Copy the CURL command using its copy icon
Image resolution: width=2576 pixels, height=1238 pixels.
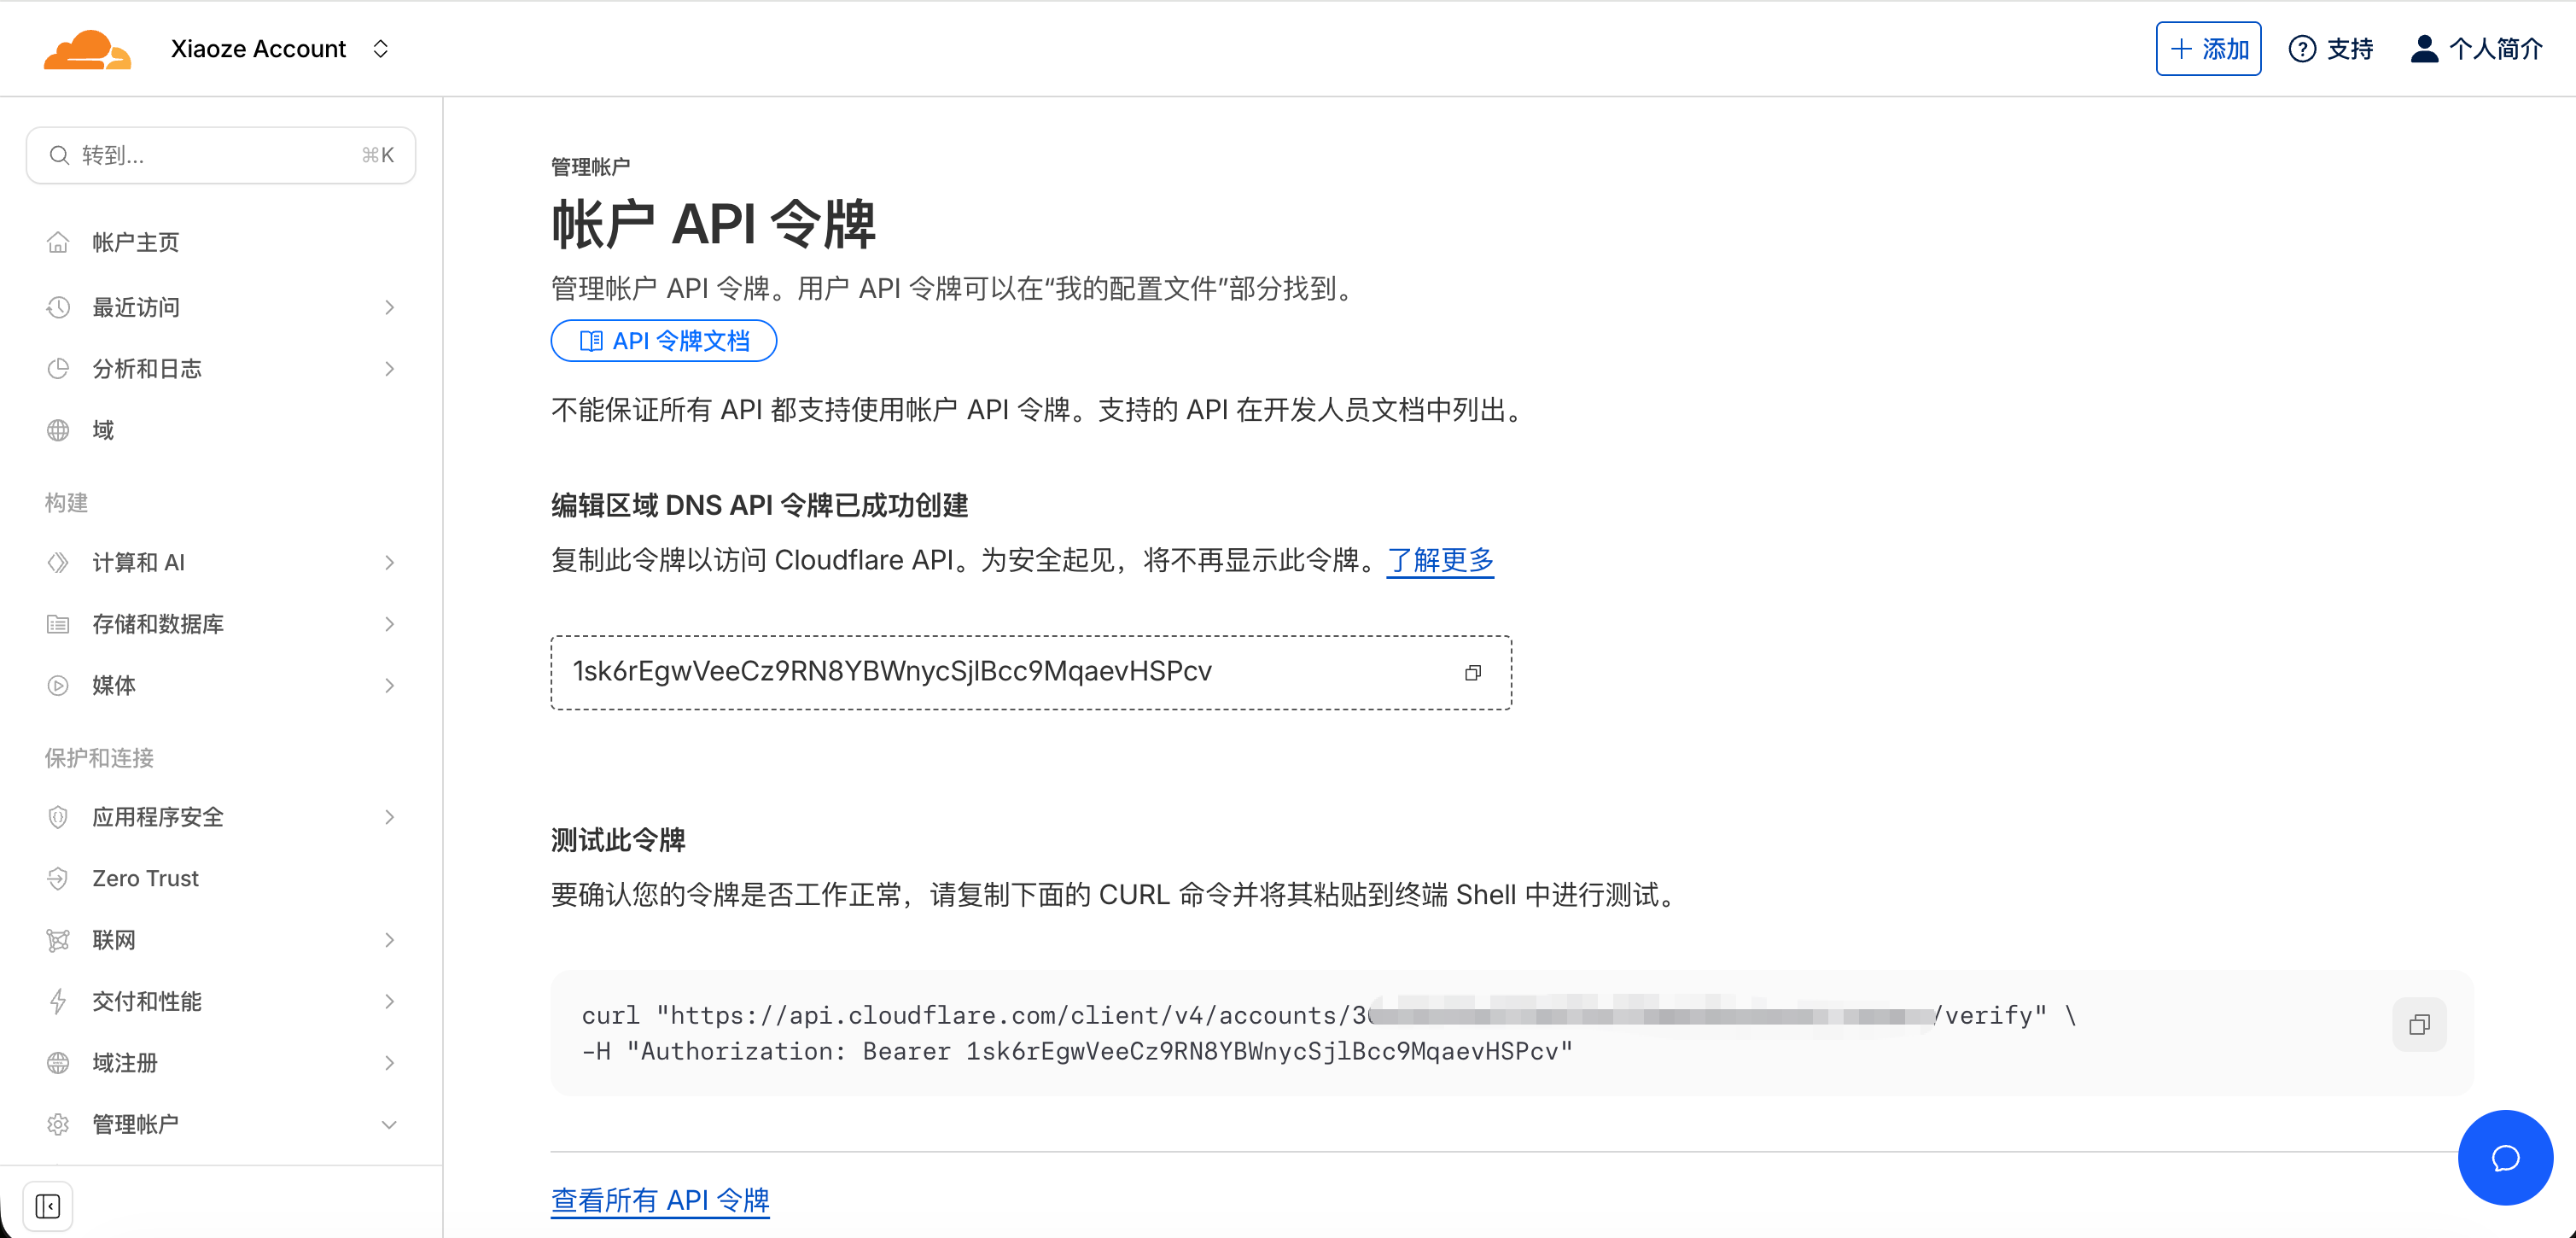[2420, 1024]
